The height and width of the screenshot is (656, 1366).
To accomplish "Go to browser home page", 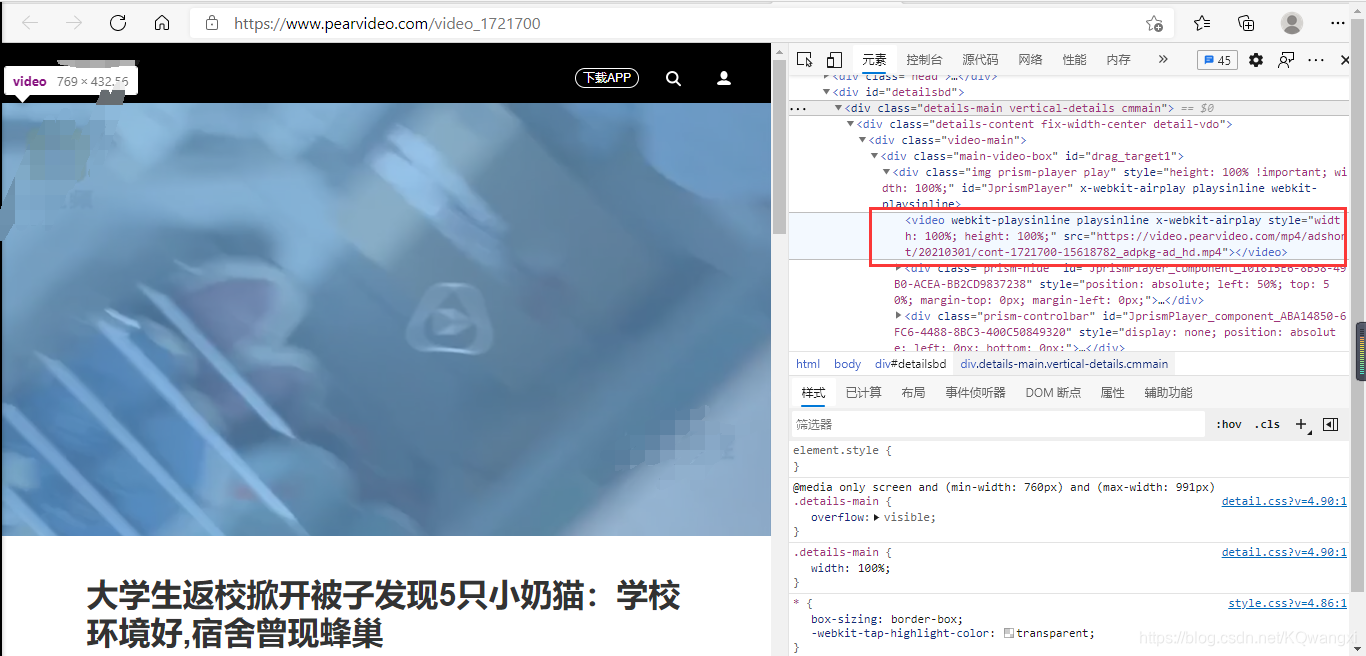I will 162,23.
